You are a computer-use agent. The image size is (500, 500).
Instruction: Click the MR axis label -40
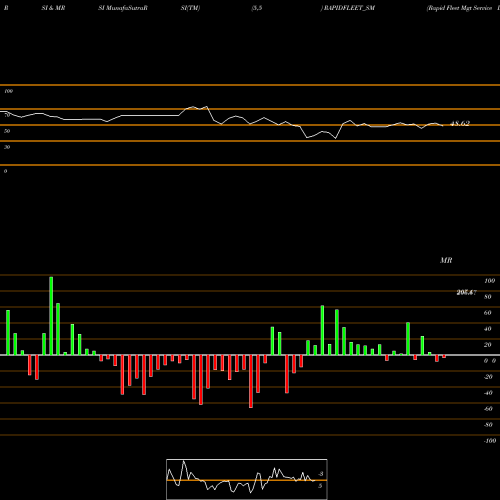point(488,393)
